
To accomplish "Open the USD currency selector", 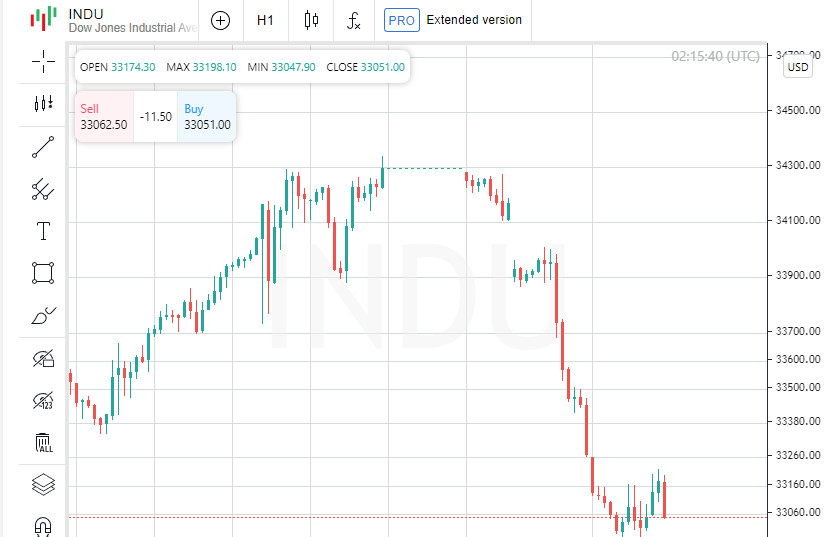I will [797, 67].
